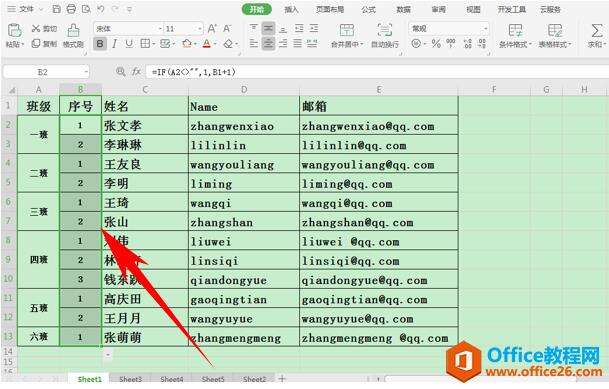The width and height of the screenshot is (609, 389).
Task: Click the formula bar input field
Action: 377,72
